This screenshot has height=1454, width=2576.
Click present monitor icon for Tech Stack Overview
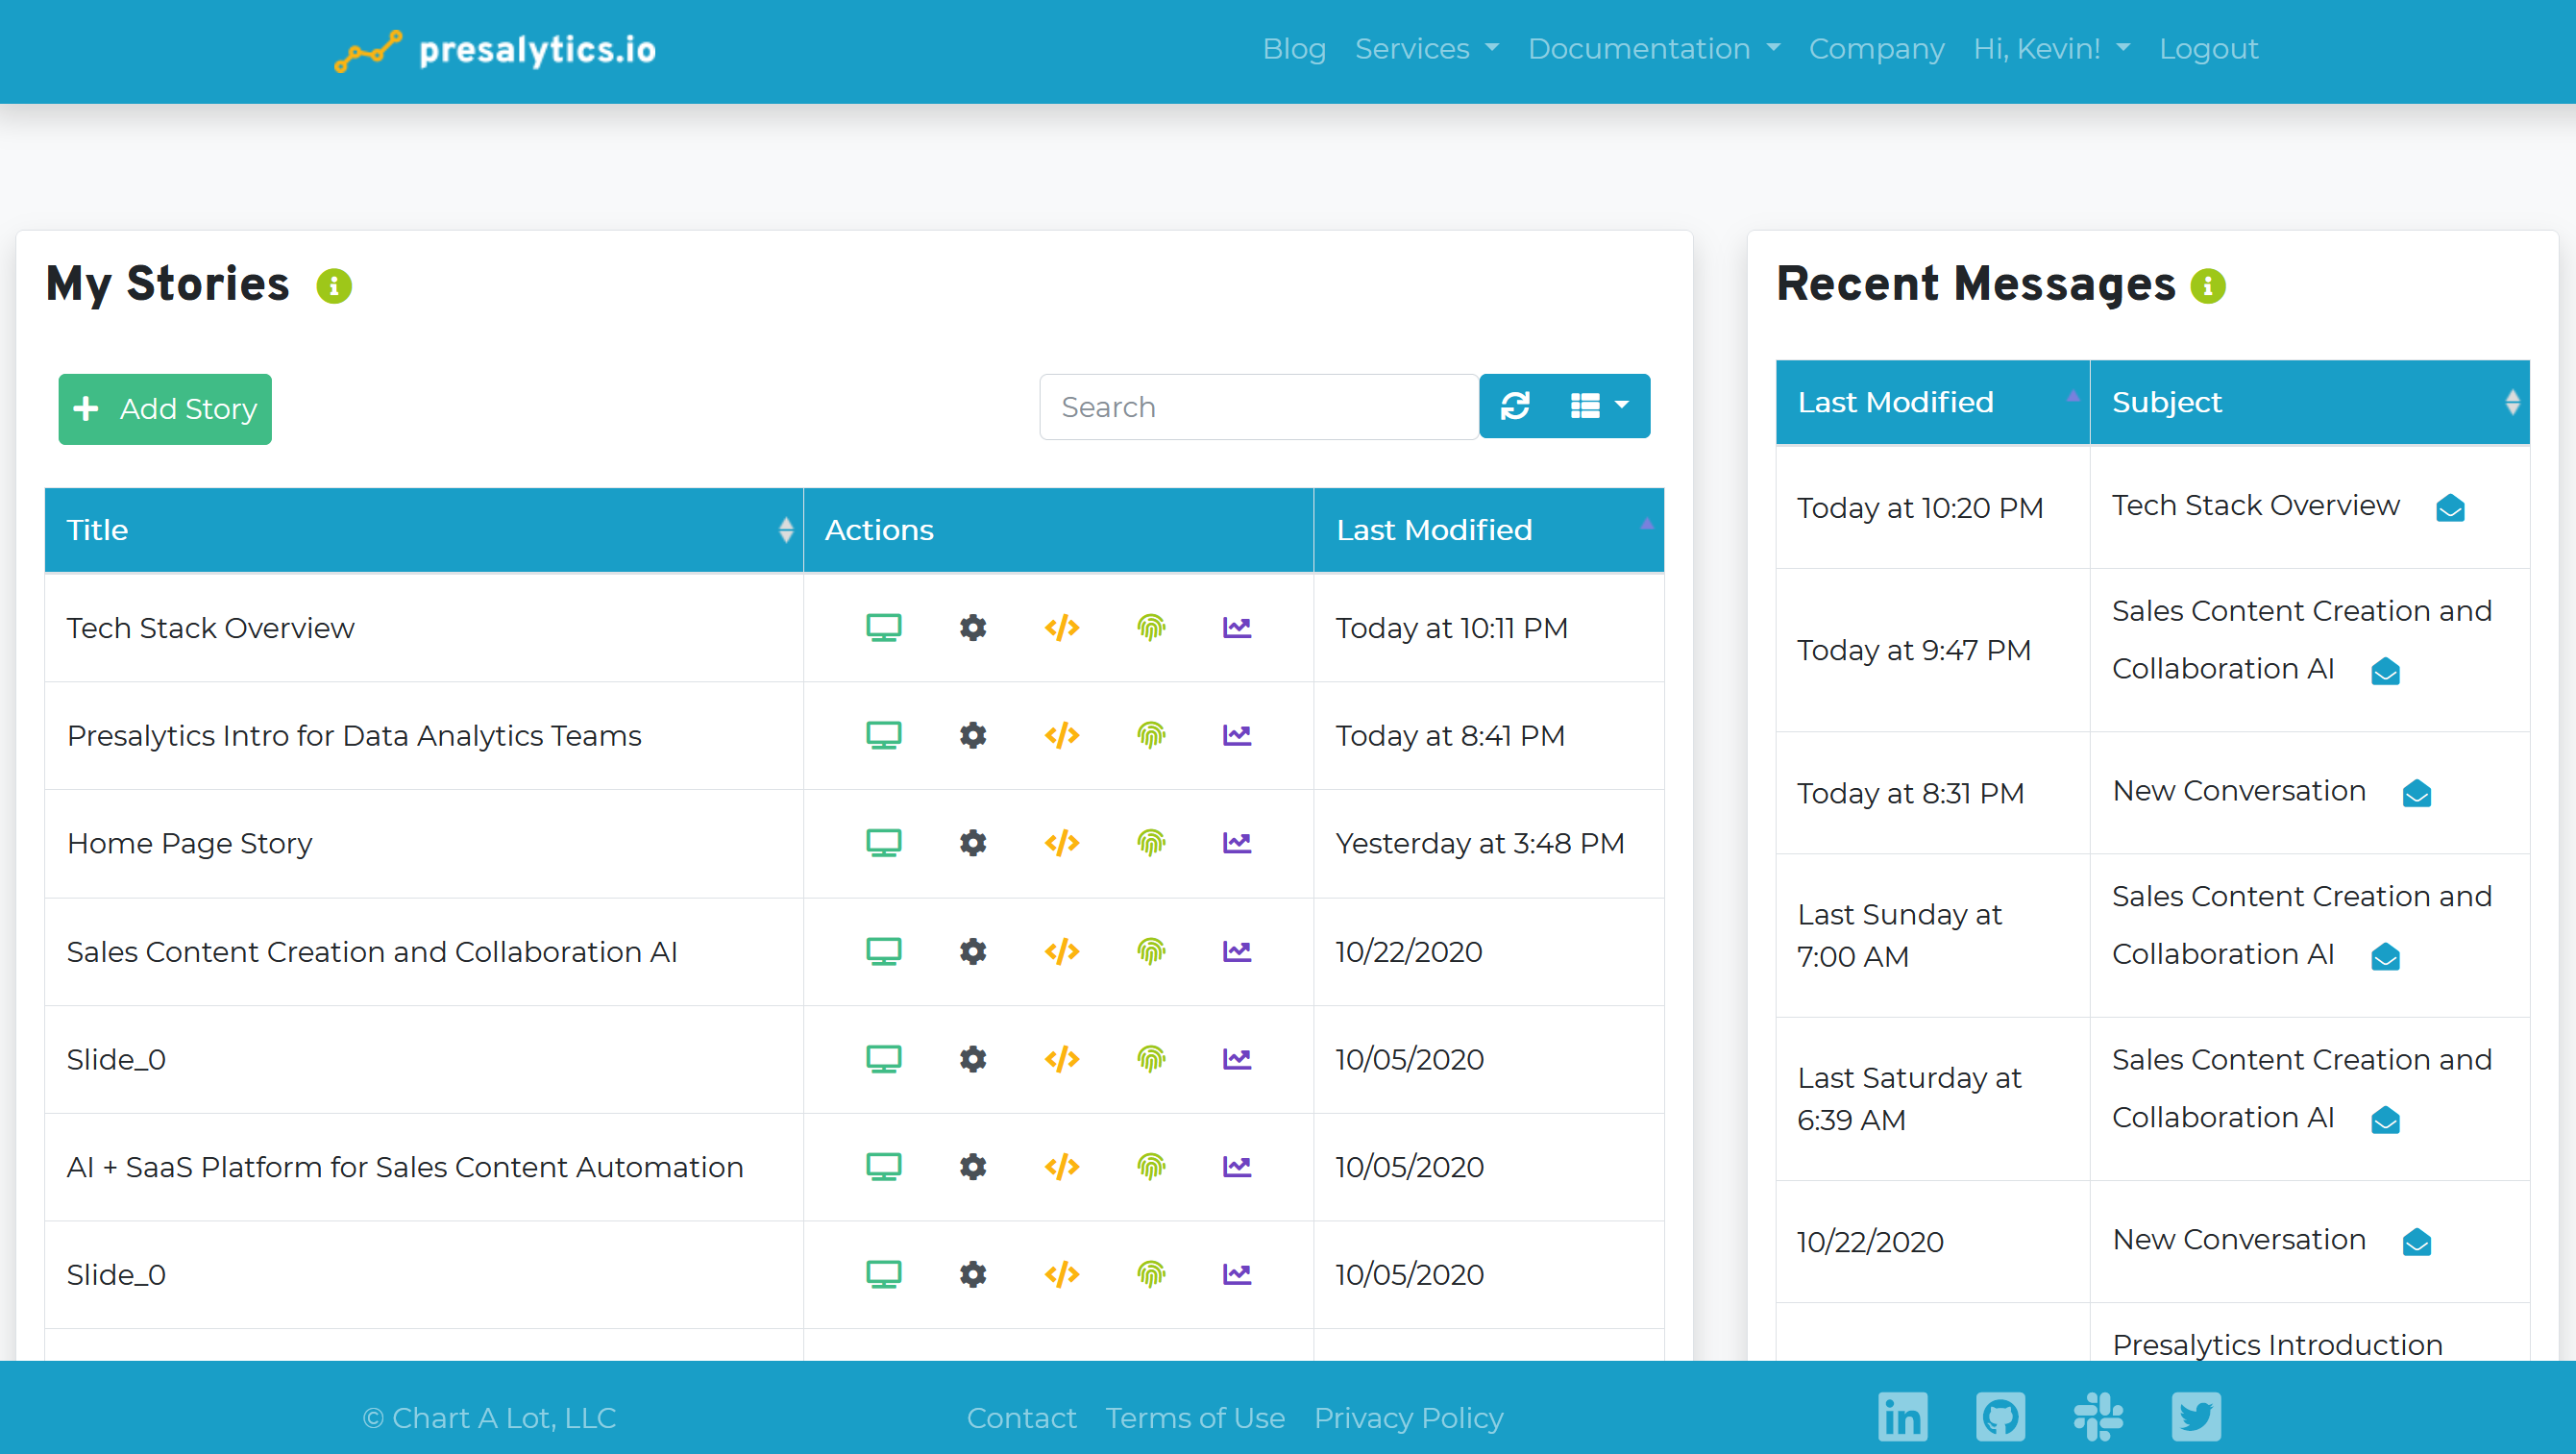(883, 628)
